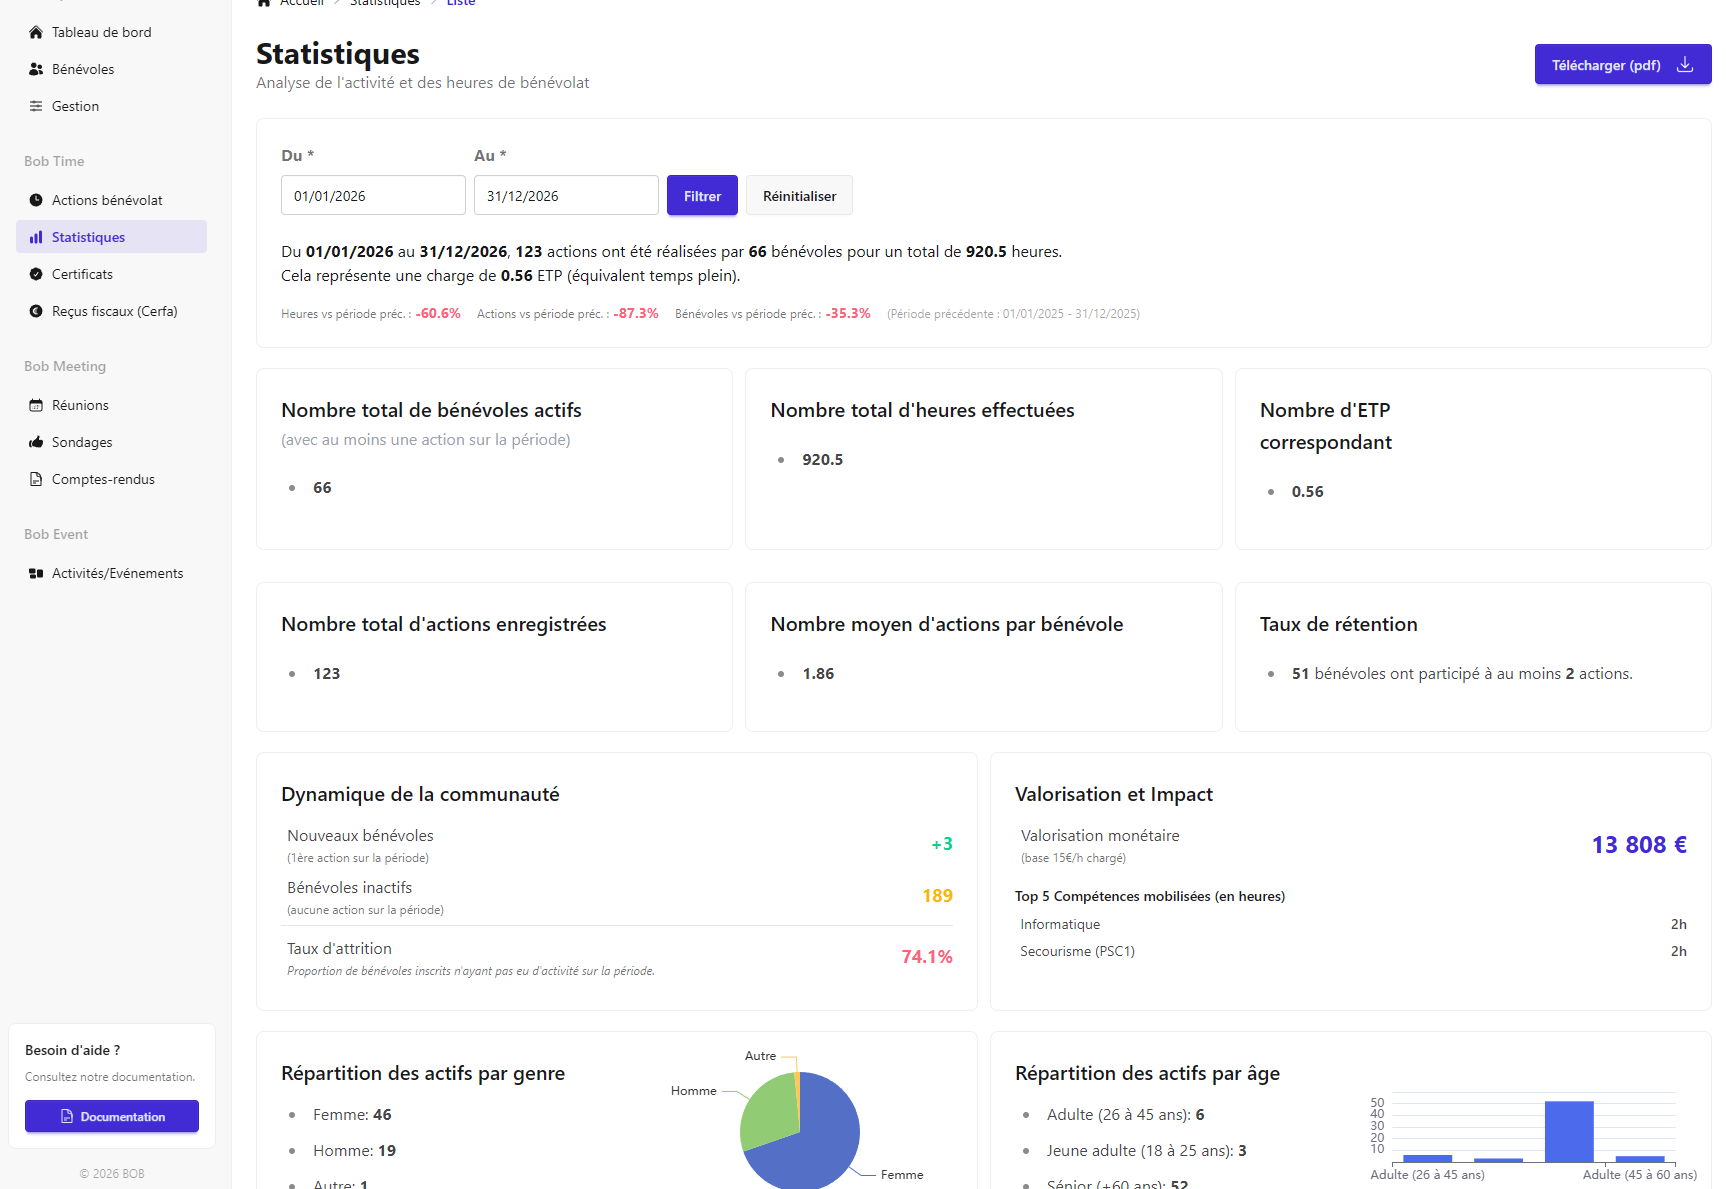Navigate to Sondages
The image size is (1726, 1189).
pyautogui.click(x=111, y=442)
